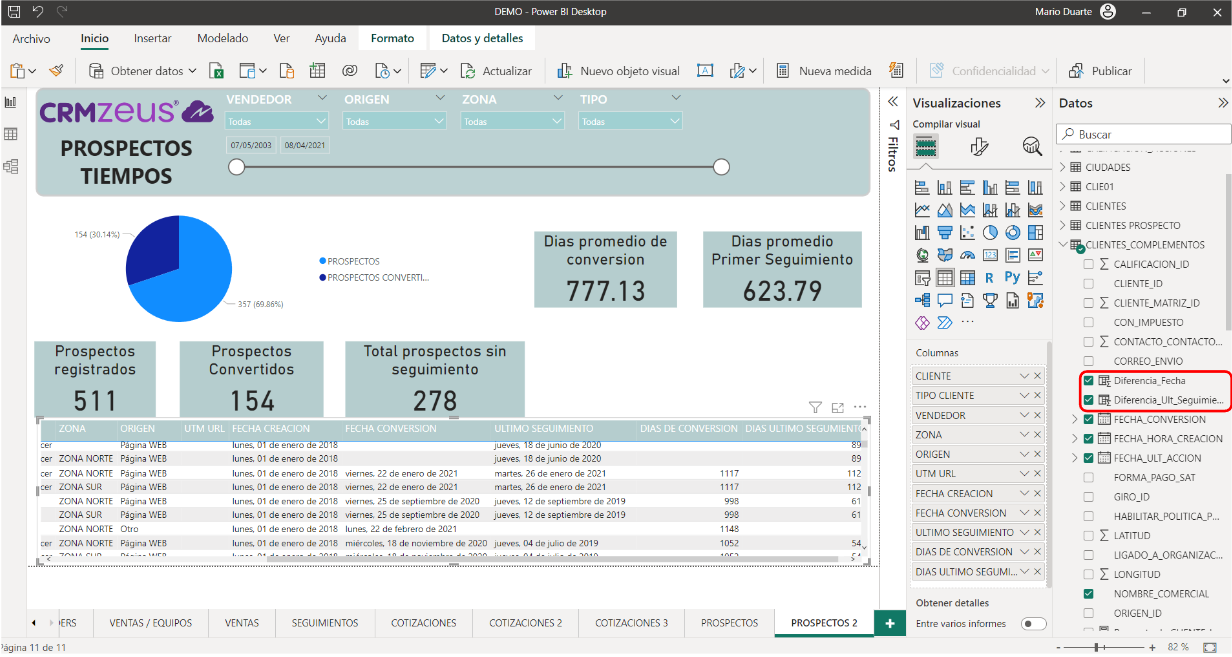This screenshot has height=657, width=1232.
Task: Expand the FECHA_CONVERSION date hierarchy
Action: (x=1075, y=419)
